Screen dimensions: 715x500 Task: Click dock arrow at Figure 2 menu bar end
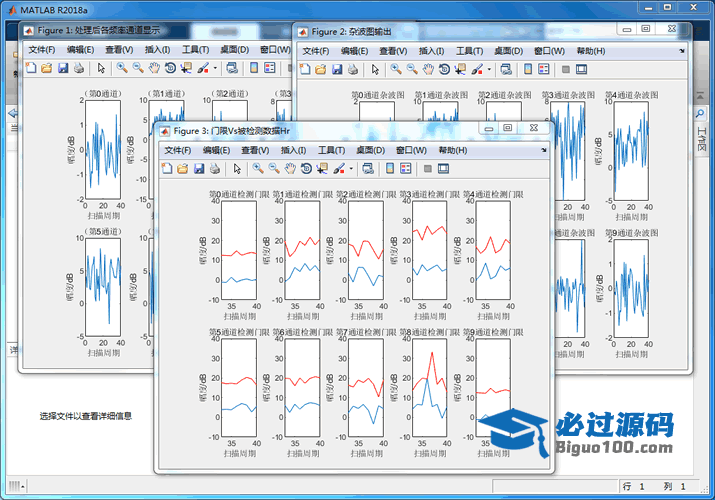[x=682, y=51]
